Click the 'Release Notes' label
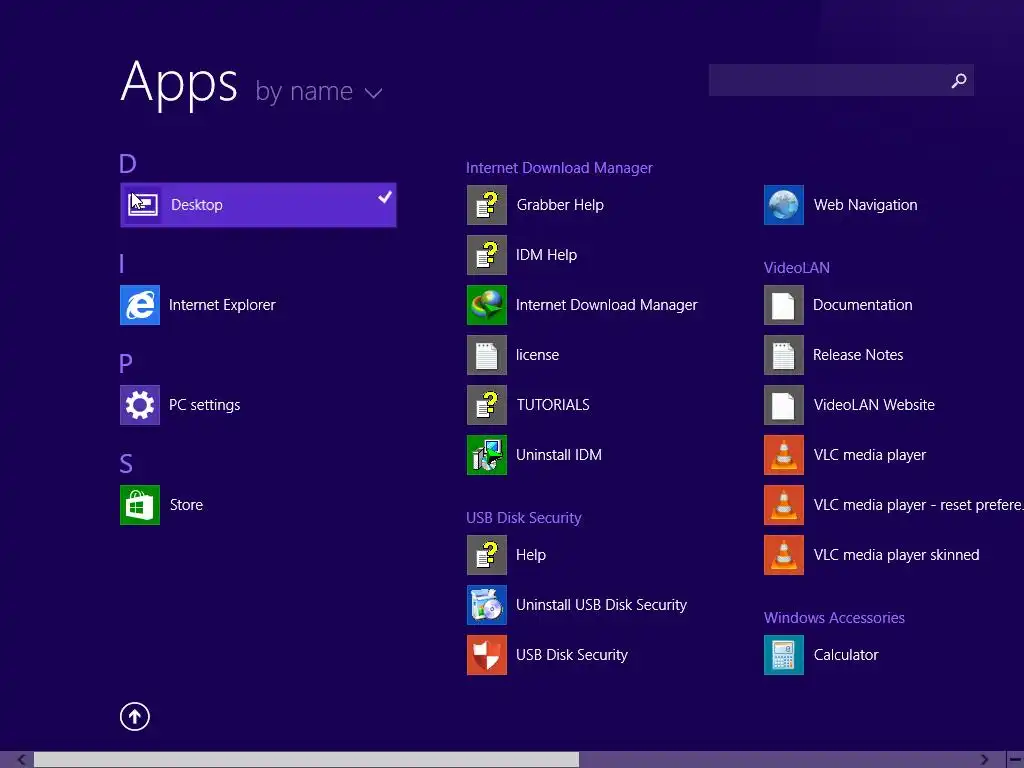Screen dimensions: 1024x768 (858, 355)
